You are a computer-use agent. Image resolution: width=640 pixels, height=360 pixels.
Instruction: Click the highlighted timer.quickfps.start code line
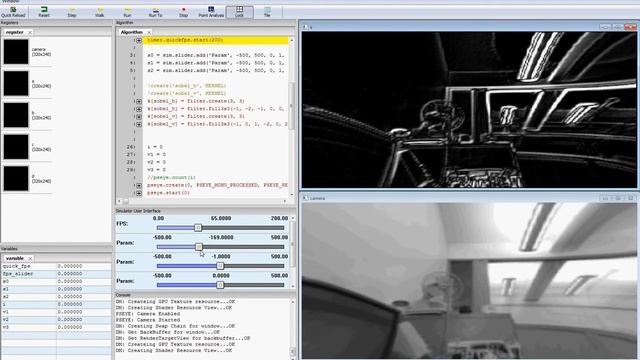[x=216, y=40]
